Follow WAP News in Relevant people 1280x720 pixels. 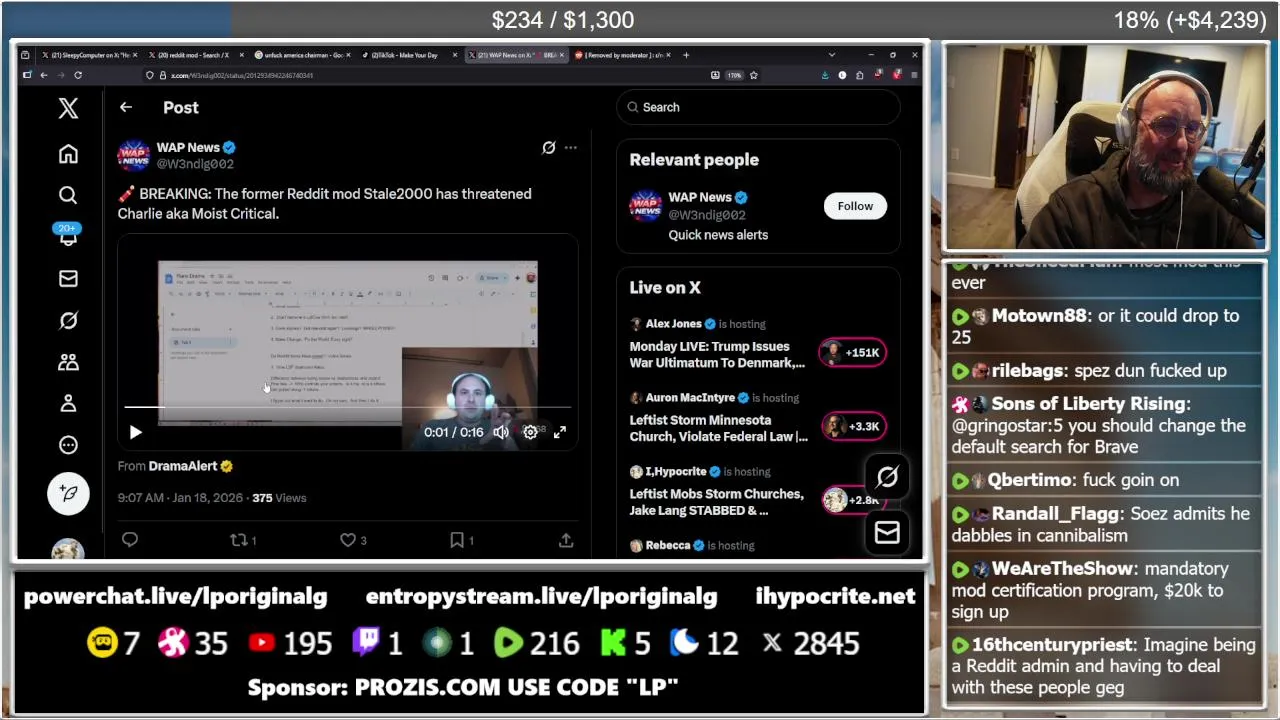point(855,206)
